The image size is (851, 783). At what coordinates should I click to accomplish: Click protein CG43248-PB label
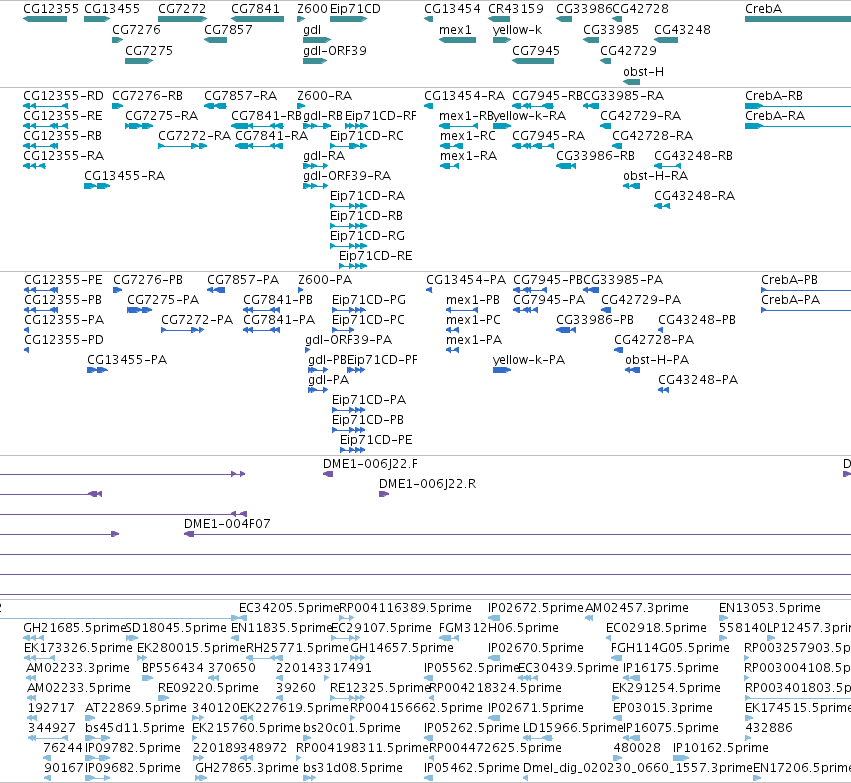point(697,320)
